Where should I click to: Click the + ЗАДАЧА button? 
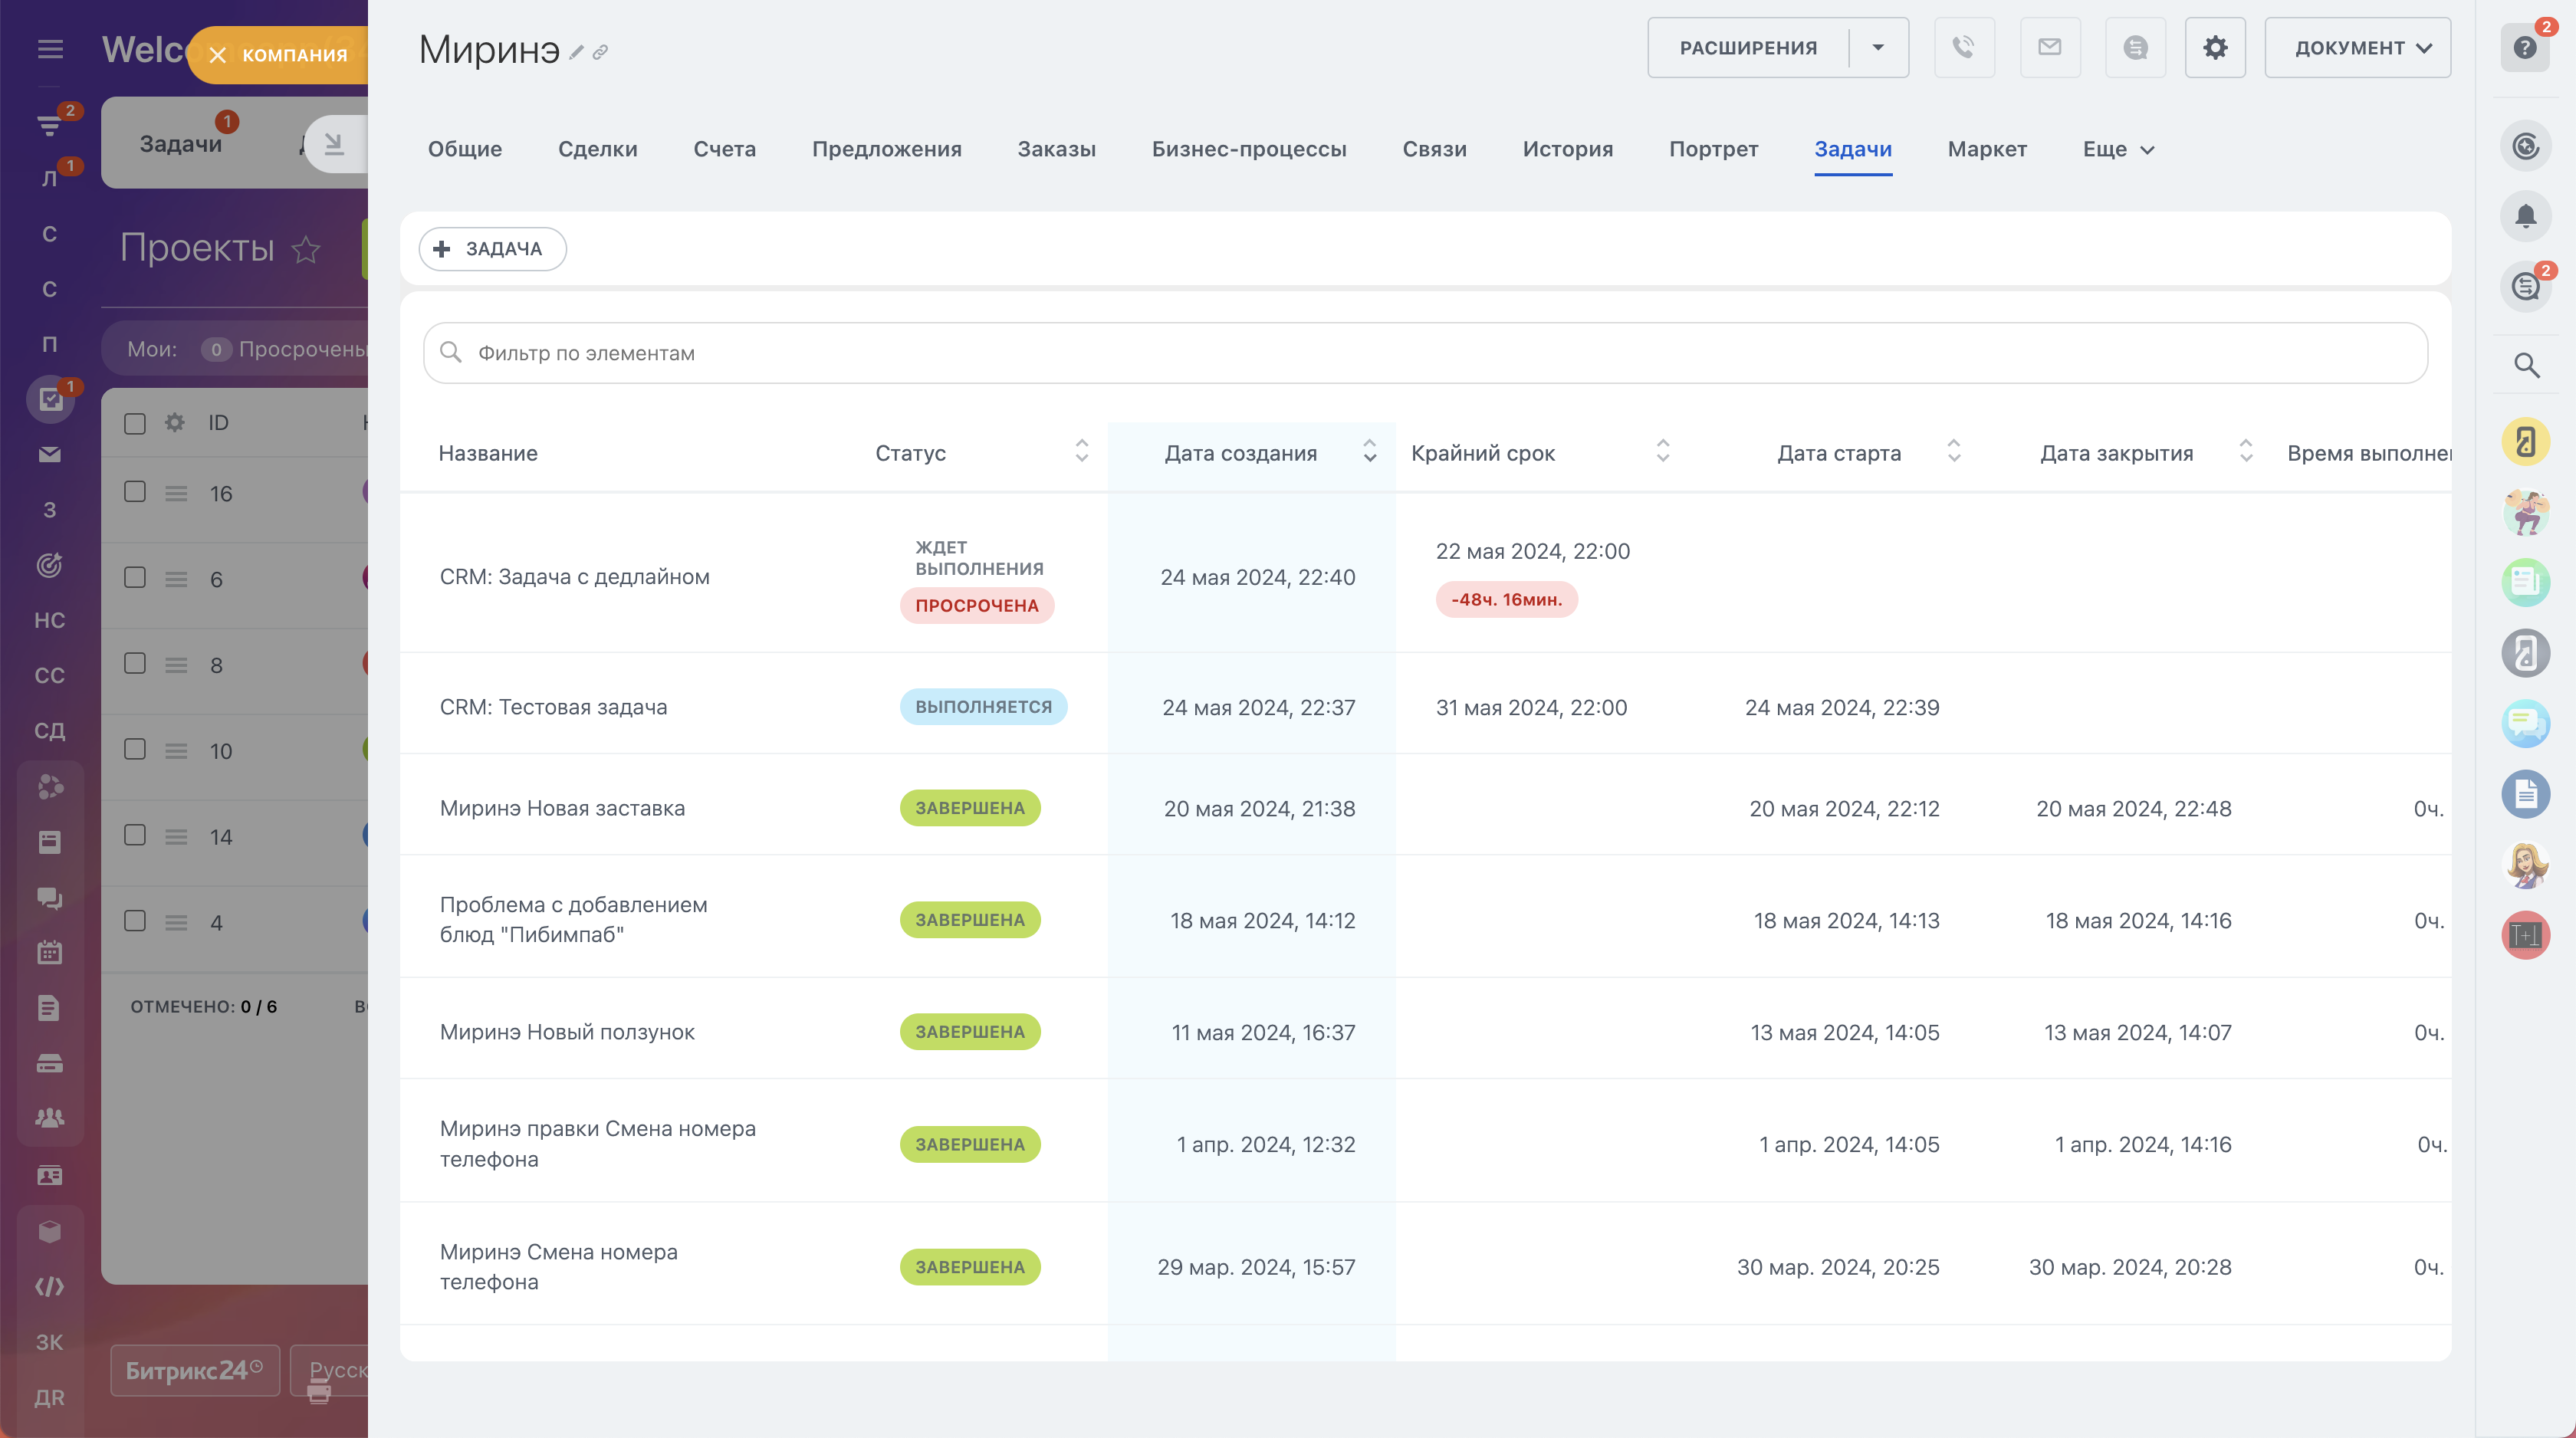[x=492, y=249]
